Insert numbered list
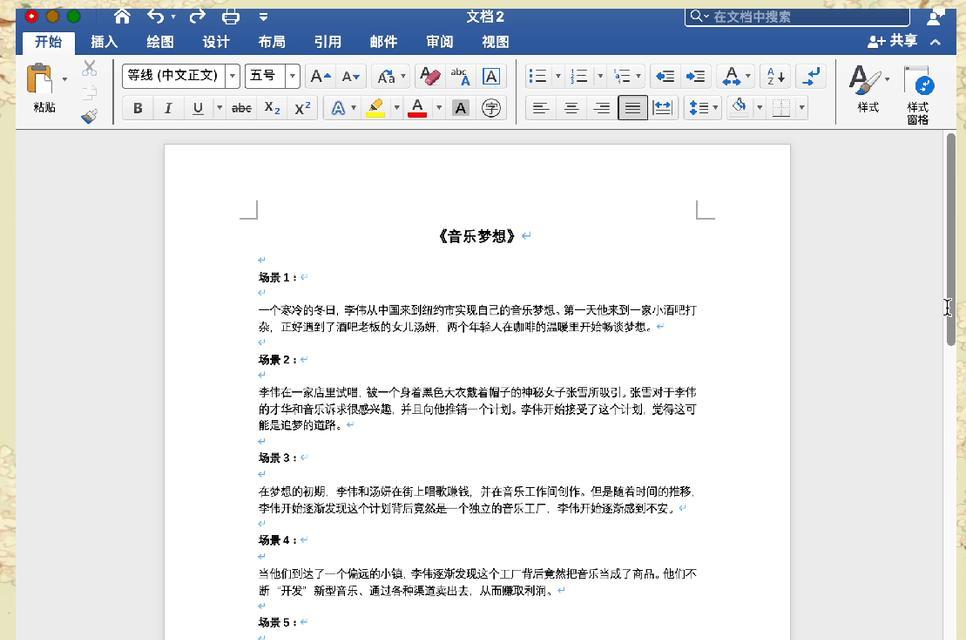Screen dimensions: 966x640 (x=579, y=76)
